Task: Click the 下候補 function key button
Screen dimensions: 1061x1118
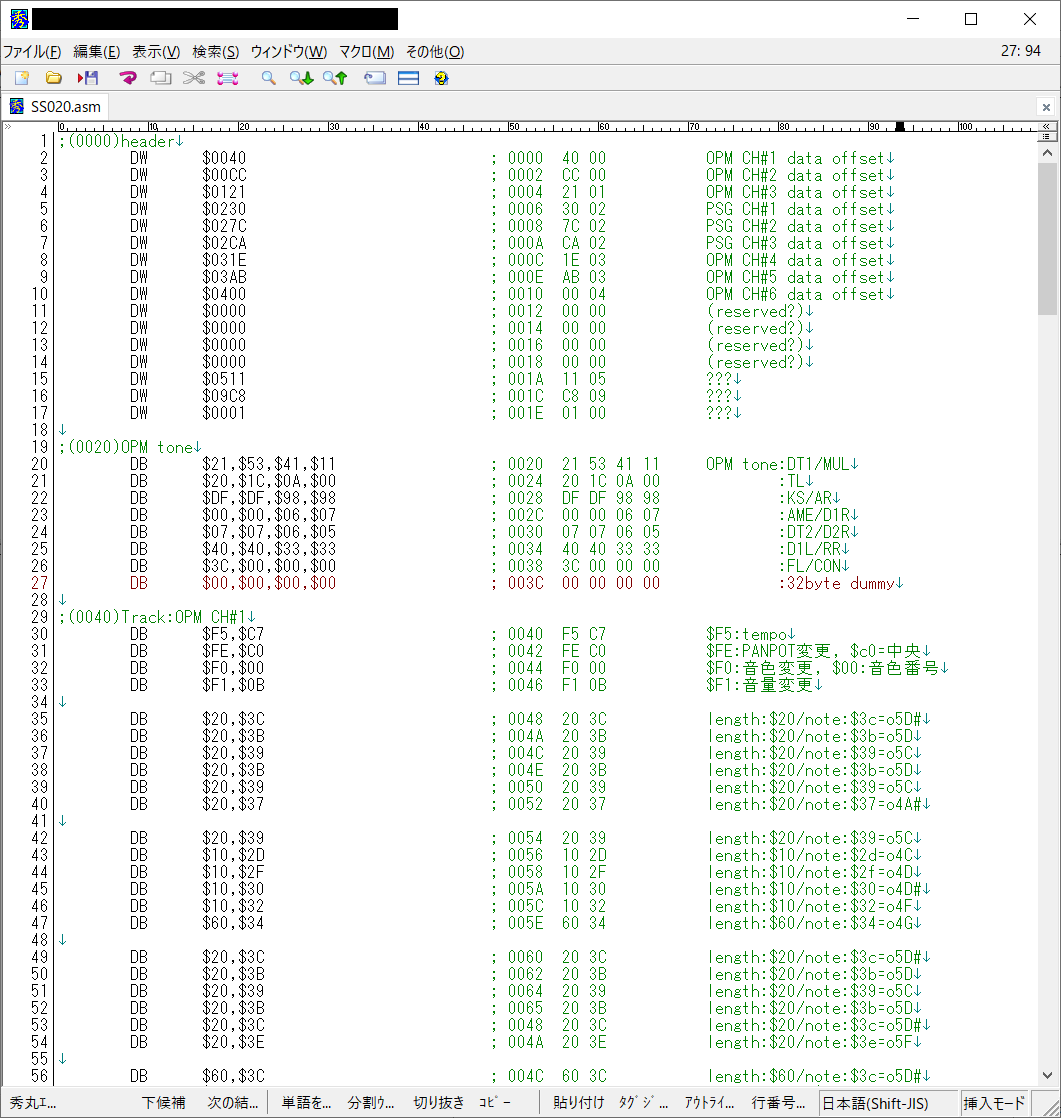Action: (x=164, y=1102)
